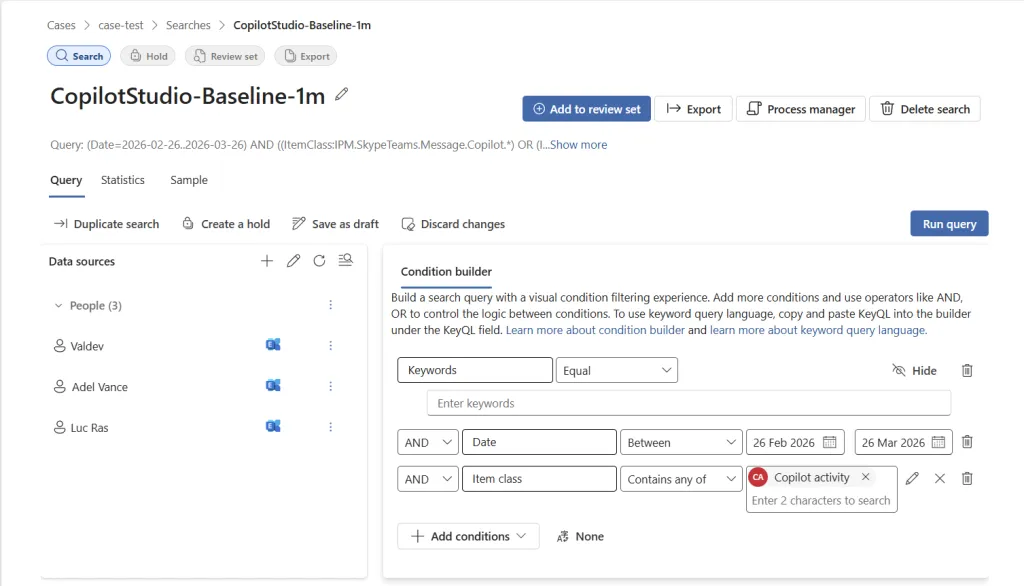Add a data source with plus icon
This screenshot has height=586, width=1024.
(266, 261)
